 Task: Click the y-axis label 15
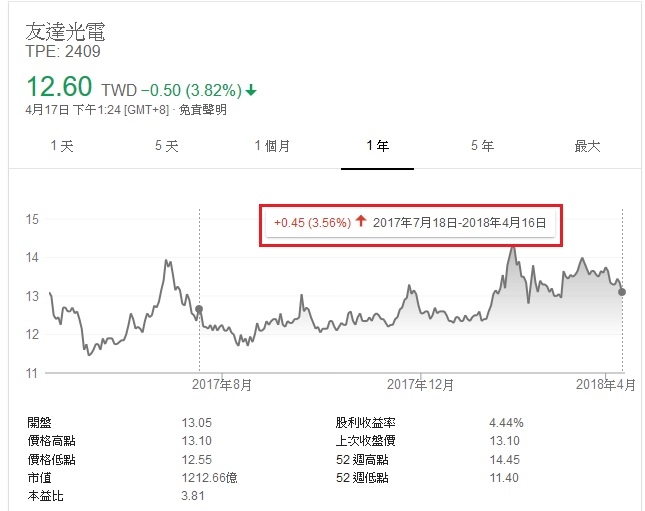(x=32, y=219)
